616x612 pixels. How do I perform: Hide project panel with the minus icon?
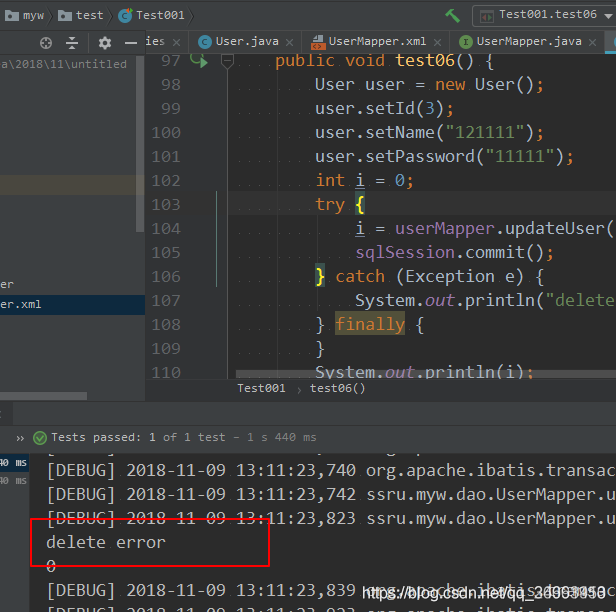(x=131, y=42)
